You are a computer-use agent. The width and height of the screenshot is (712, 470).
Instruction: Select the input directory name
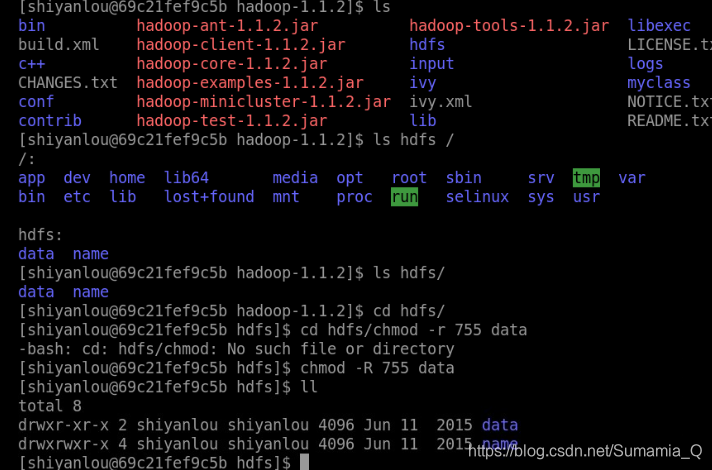coord(431,64)
